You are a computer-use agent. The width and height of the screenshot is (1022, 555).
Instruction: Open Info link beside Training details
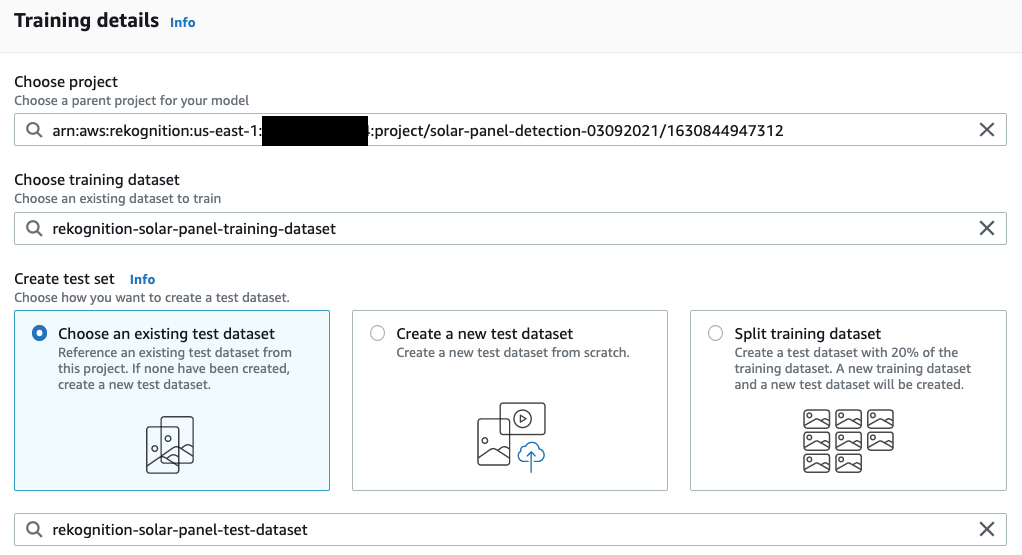(182, 22)
